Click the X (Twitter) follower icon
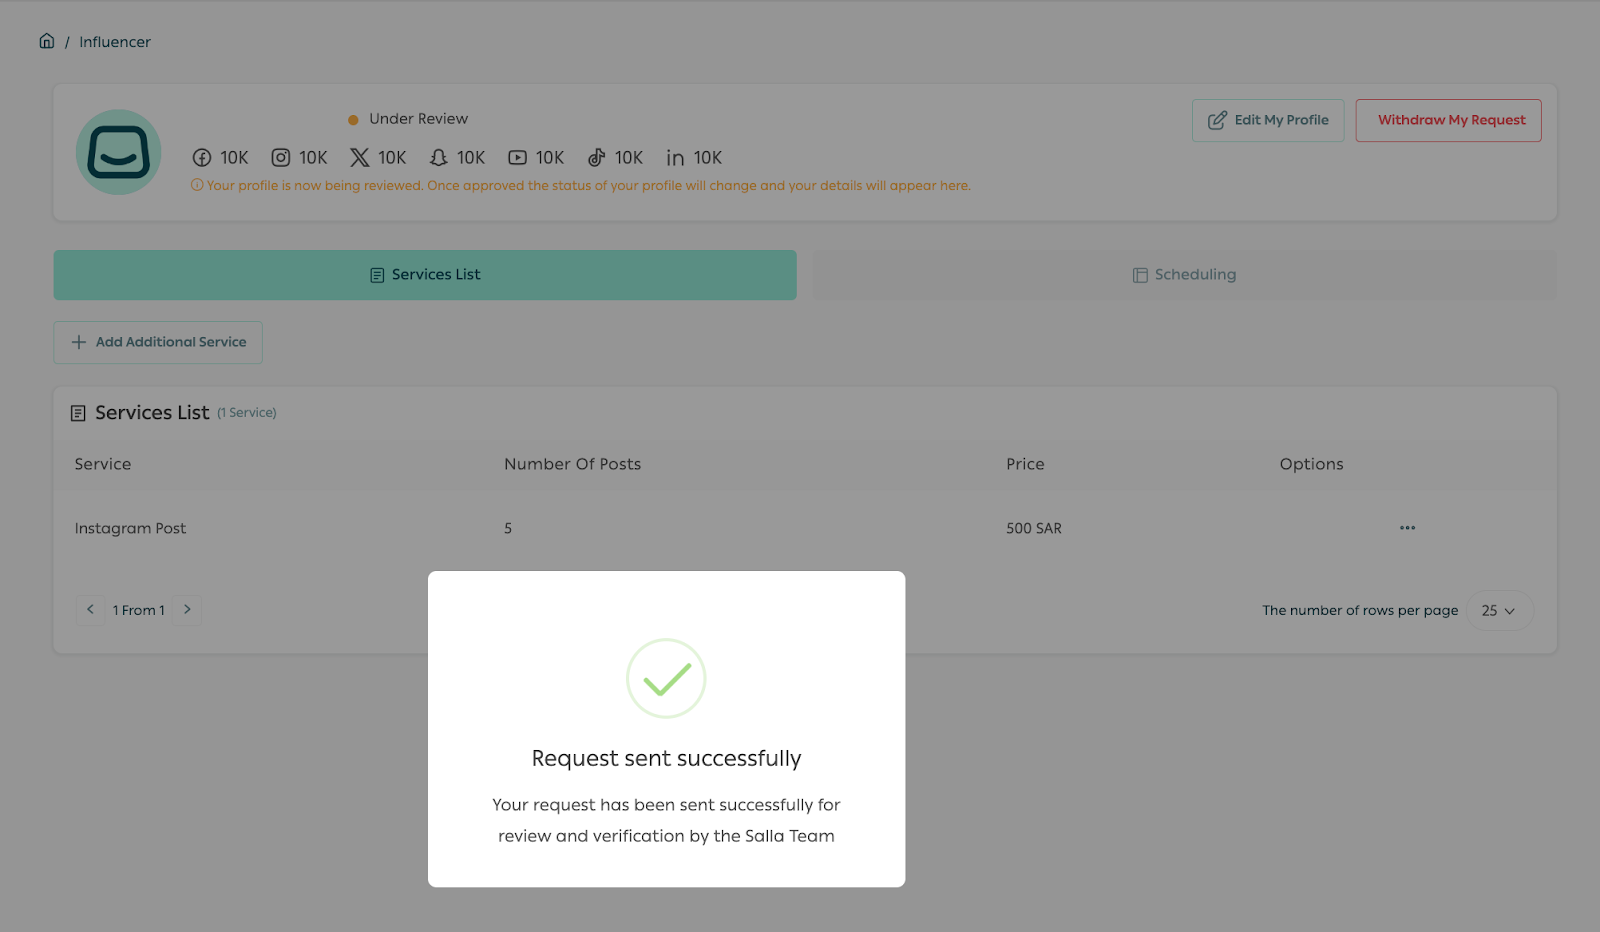 pos(360,158)
